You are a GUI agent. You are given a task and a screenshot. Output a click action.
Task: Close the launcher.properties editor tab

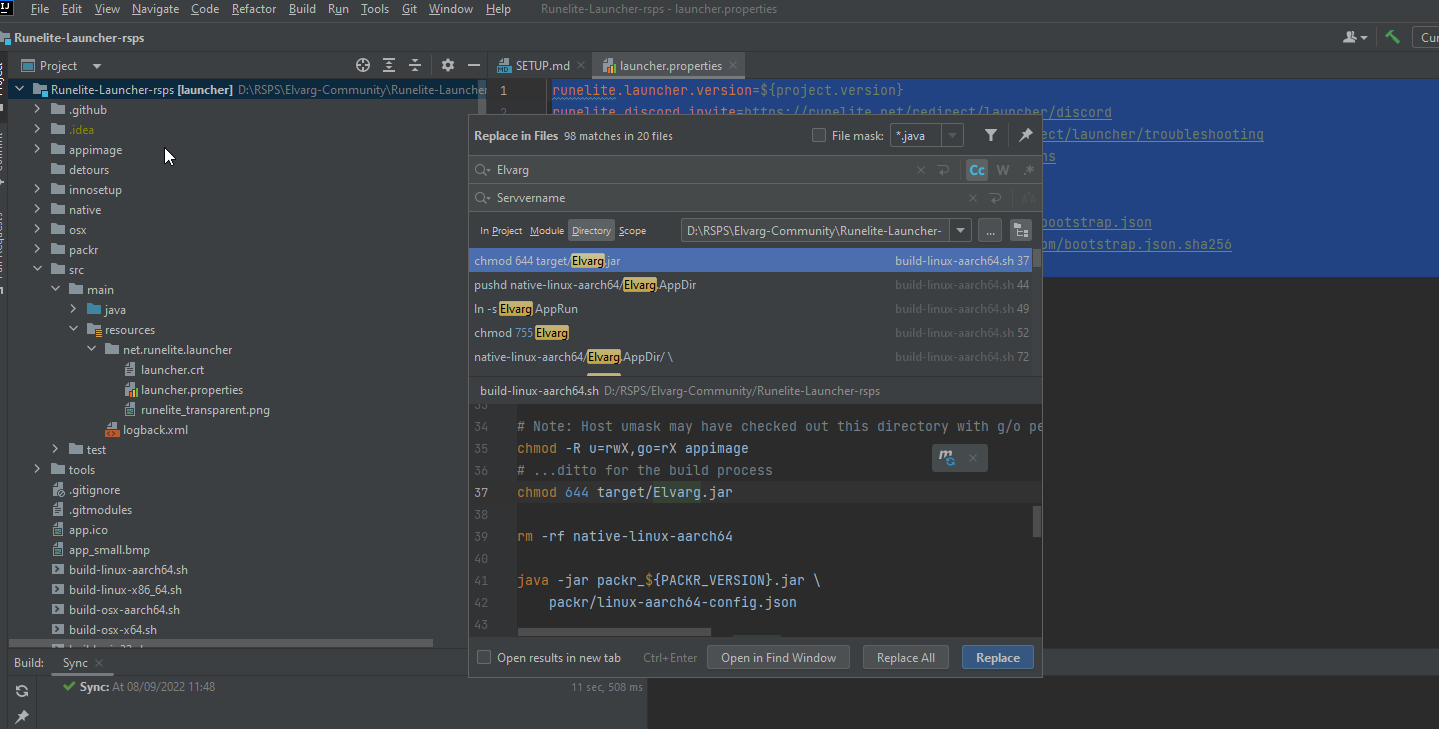734,66
